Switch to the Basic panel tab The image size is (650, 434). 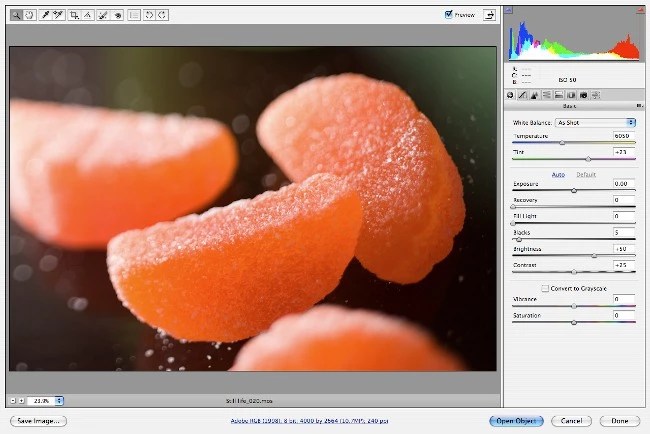point(510,94)
